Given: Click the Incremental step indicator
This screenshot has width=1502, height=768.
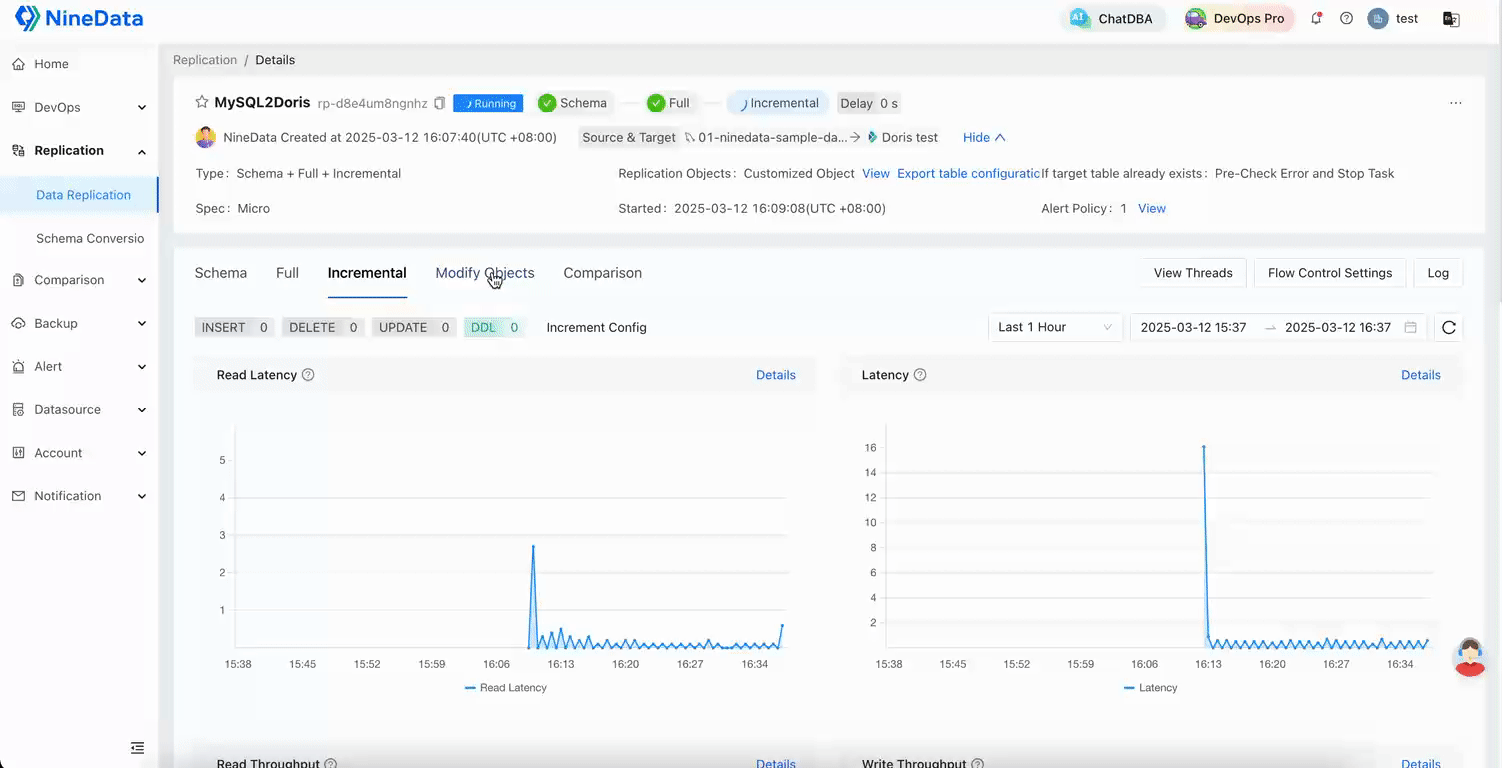Looking at the screenshot, I should [x=776, y=103].
